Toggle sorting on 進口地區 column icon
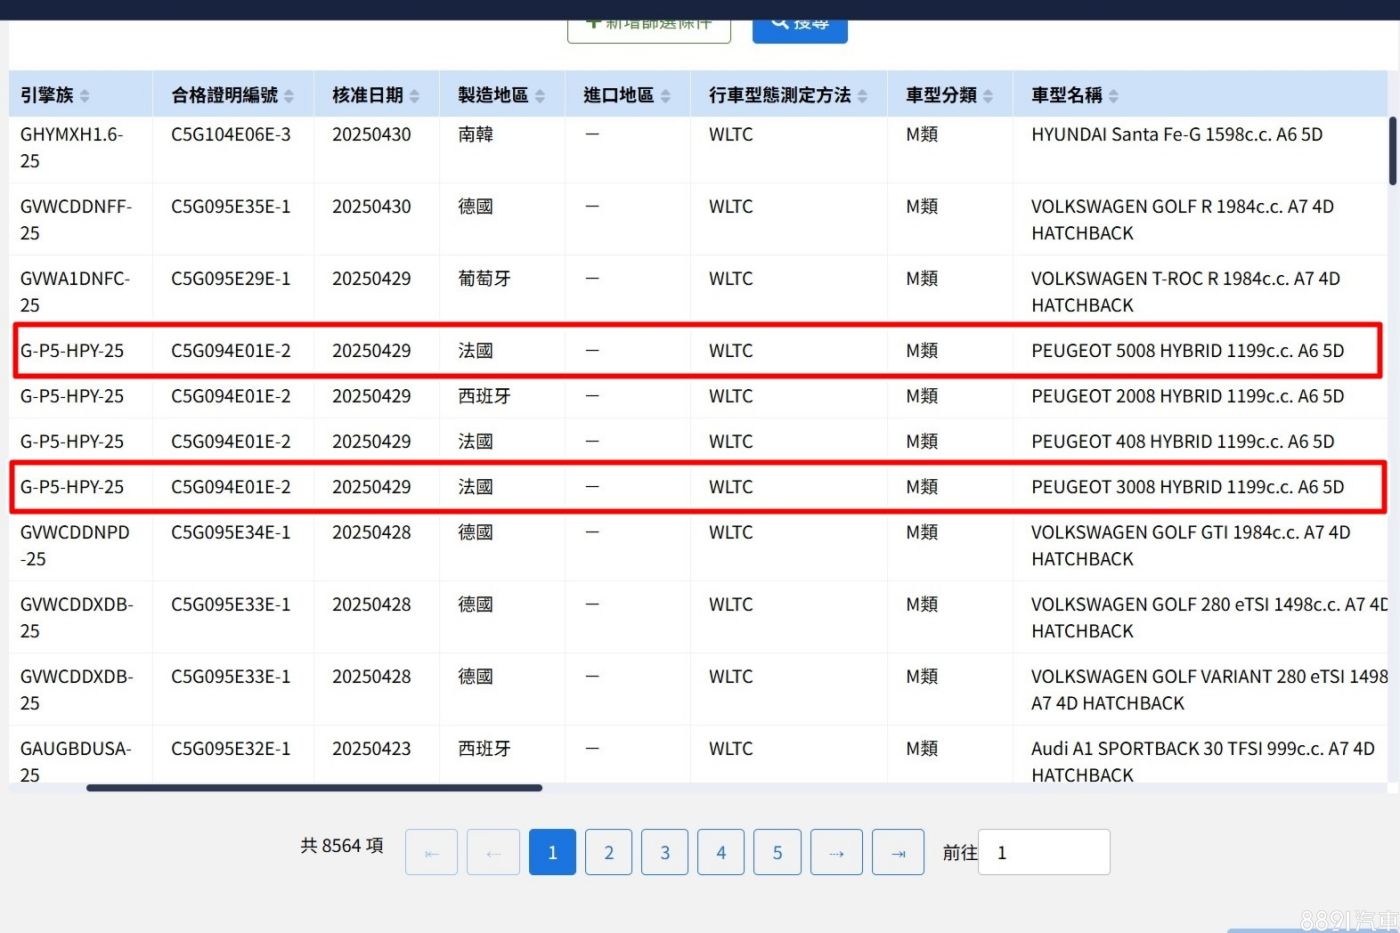This screenshot has height=933, width=1400. pyautogui.click(x=666, y=96)
